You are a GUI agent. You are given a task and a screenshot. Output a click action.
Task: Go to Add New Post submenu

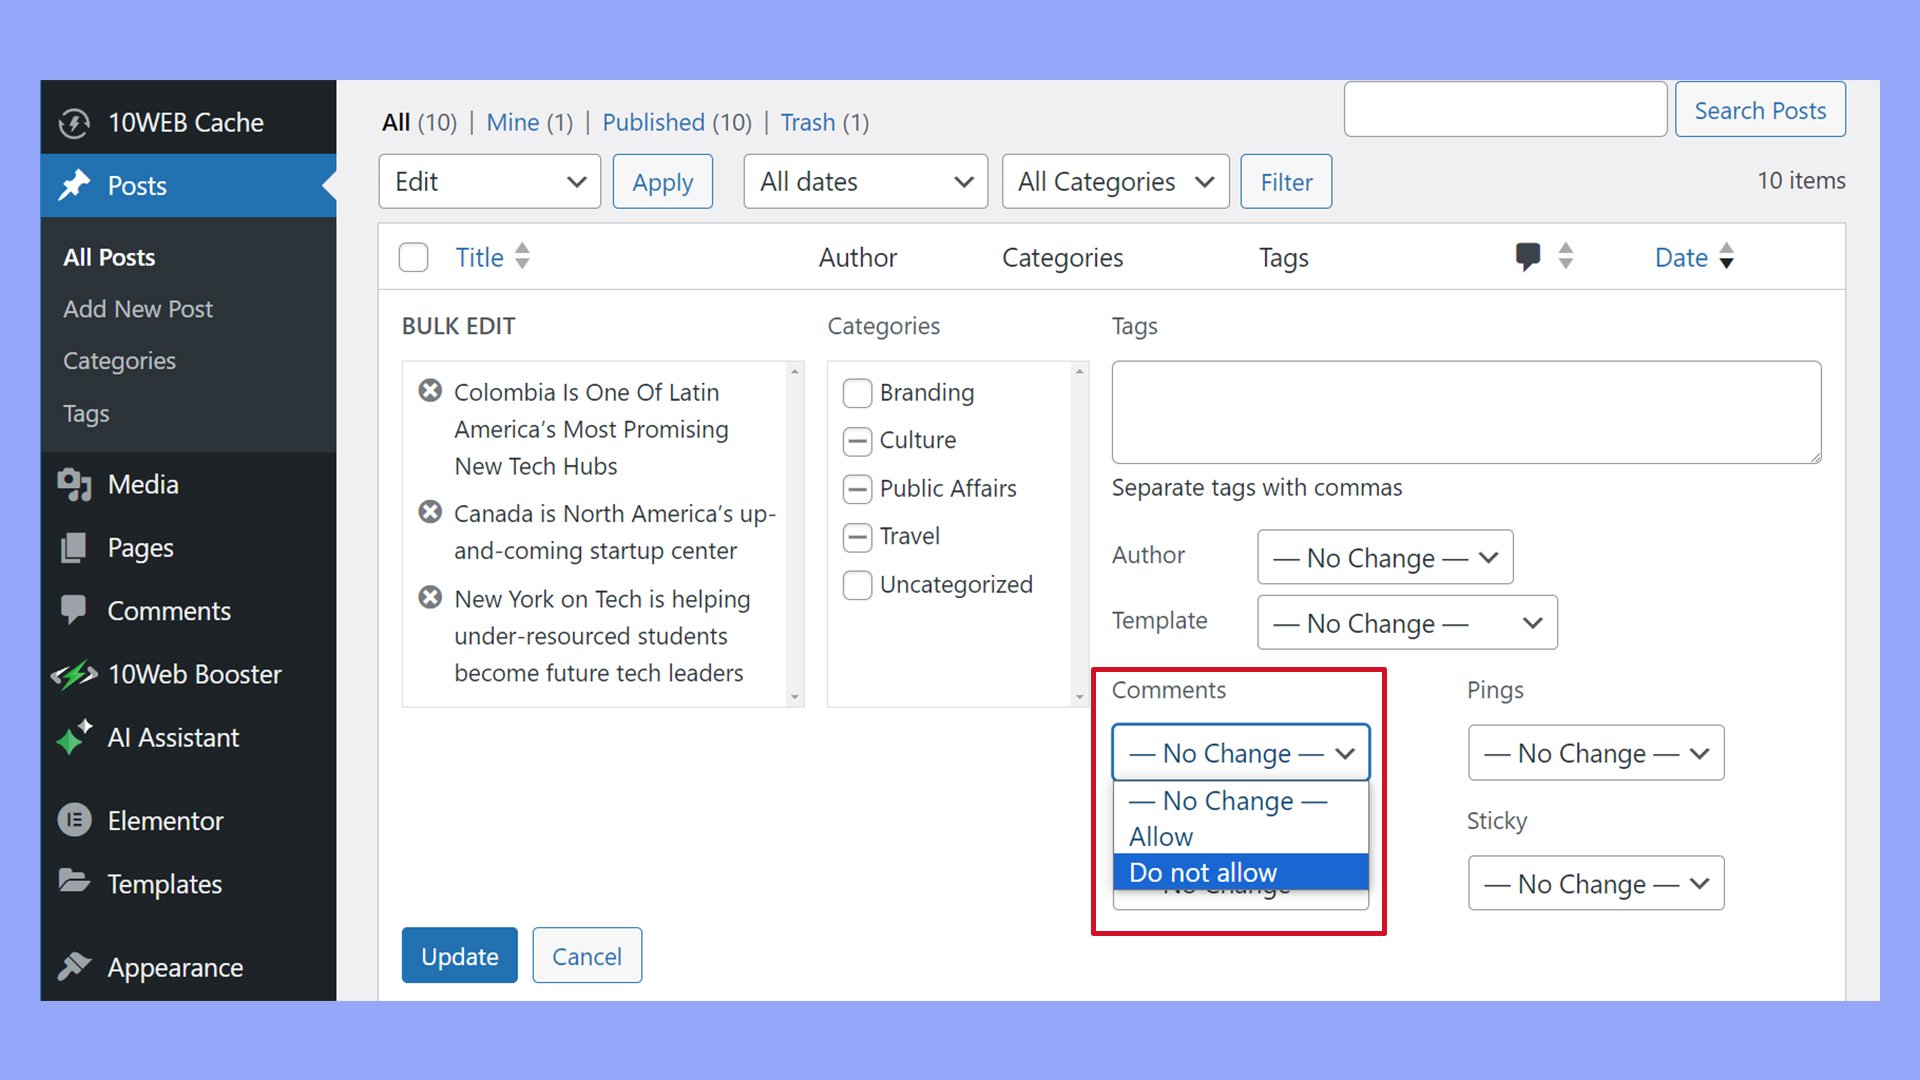[x=138, y=309]
